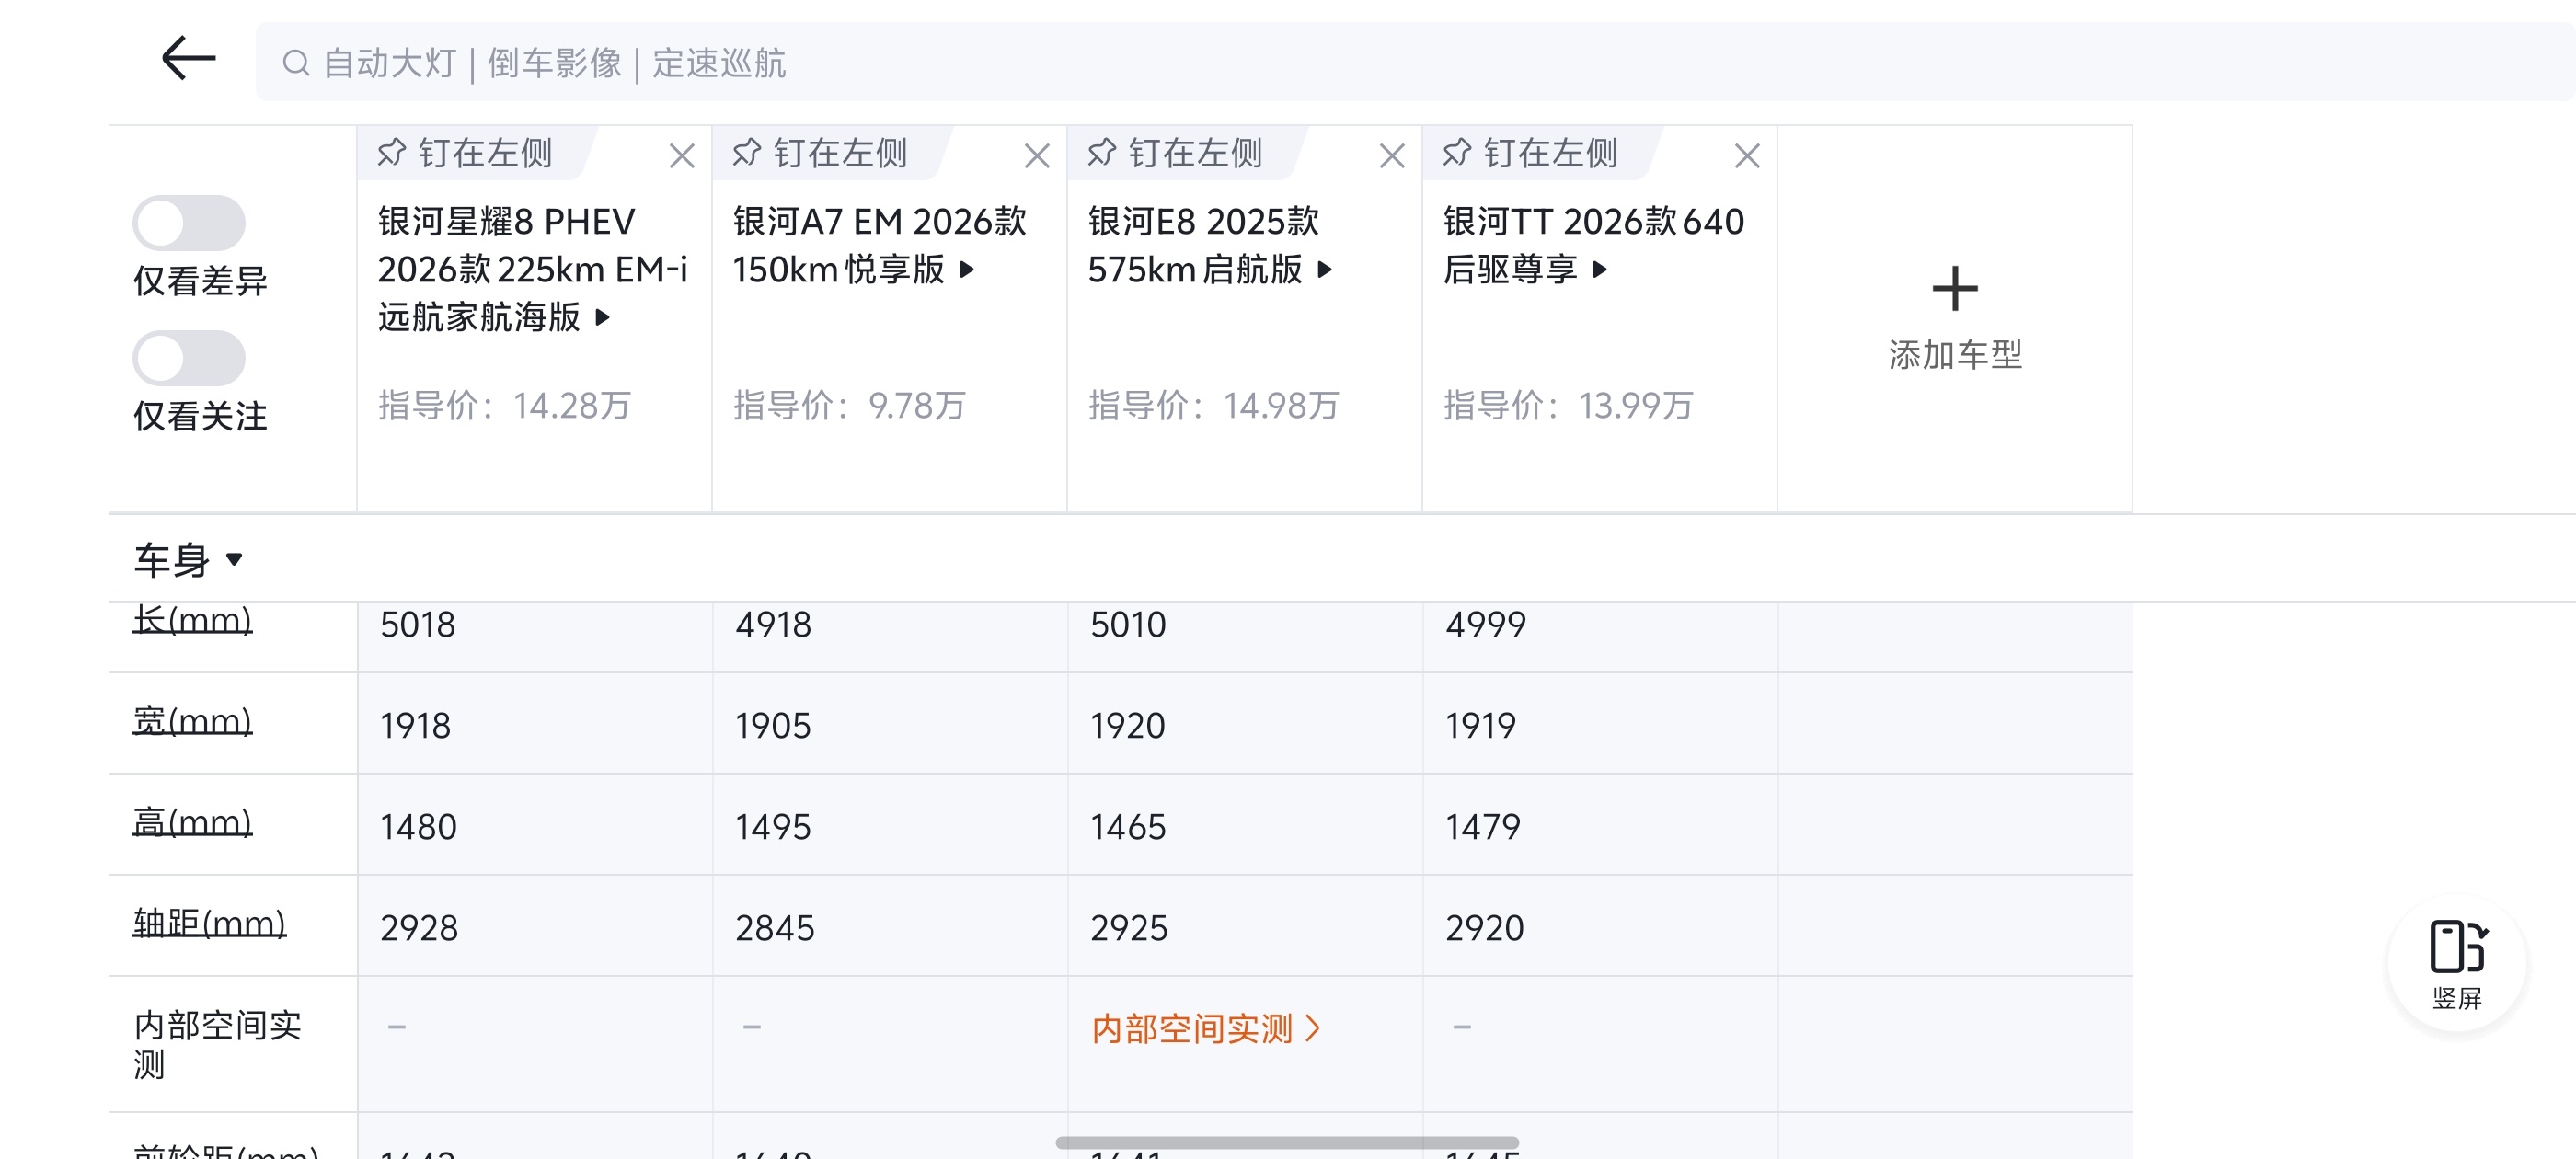The height and width of the screenshot is (1159, 2576).
Task: Open trim selector for 银河A7 EM 悦享版
Action: click(967, 270)
